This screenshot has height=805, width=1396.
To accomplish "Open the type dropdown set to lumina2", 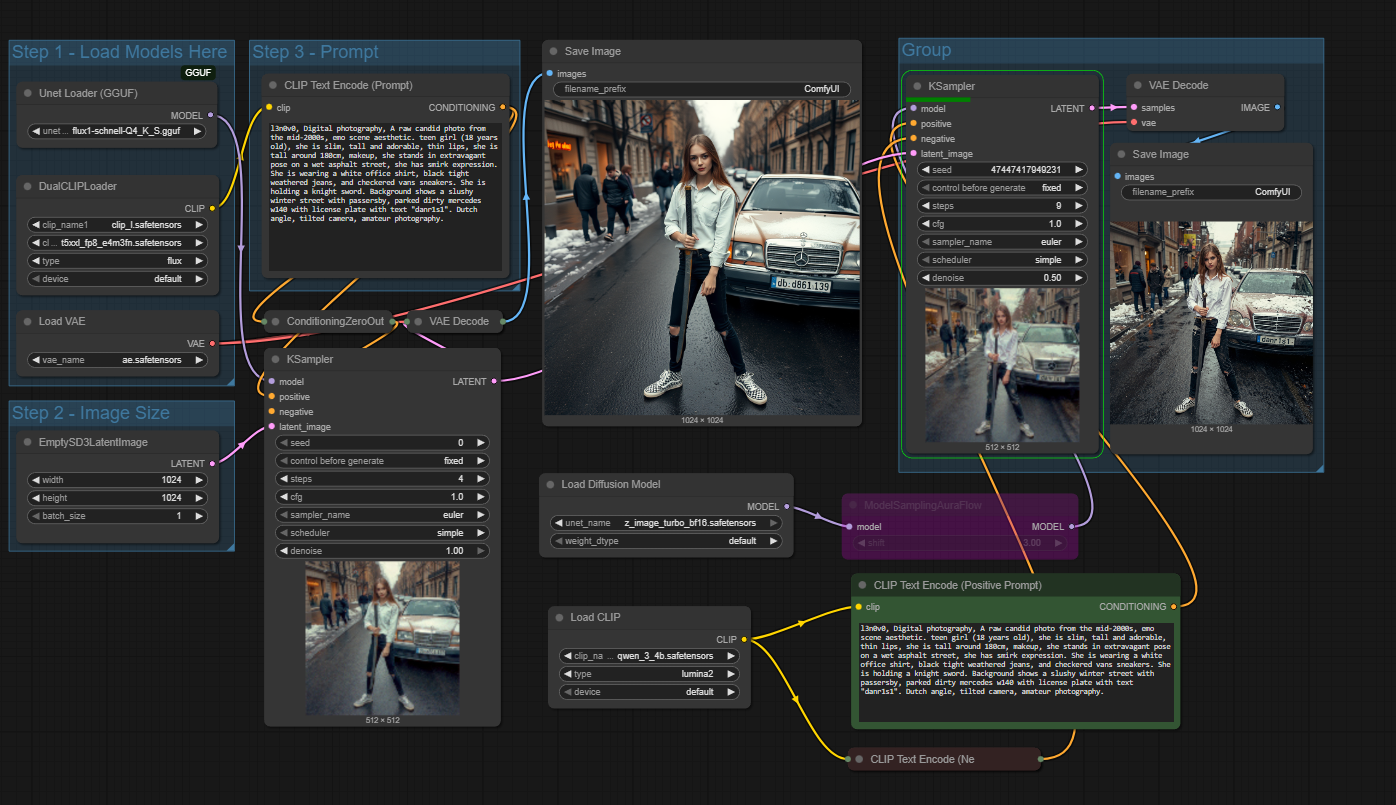I will click(x=649, y=674).
